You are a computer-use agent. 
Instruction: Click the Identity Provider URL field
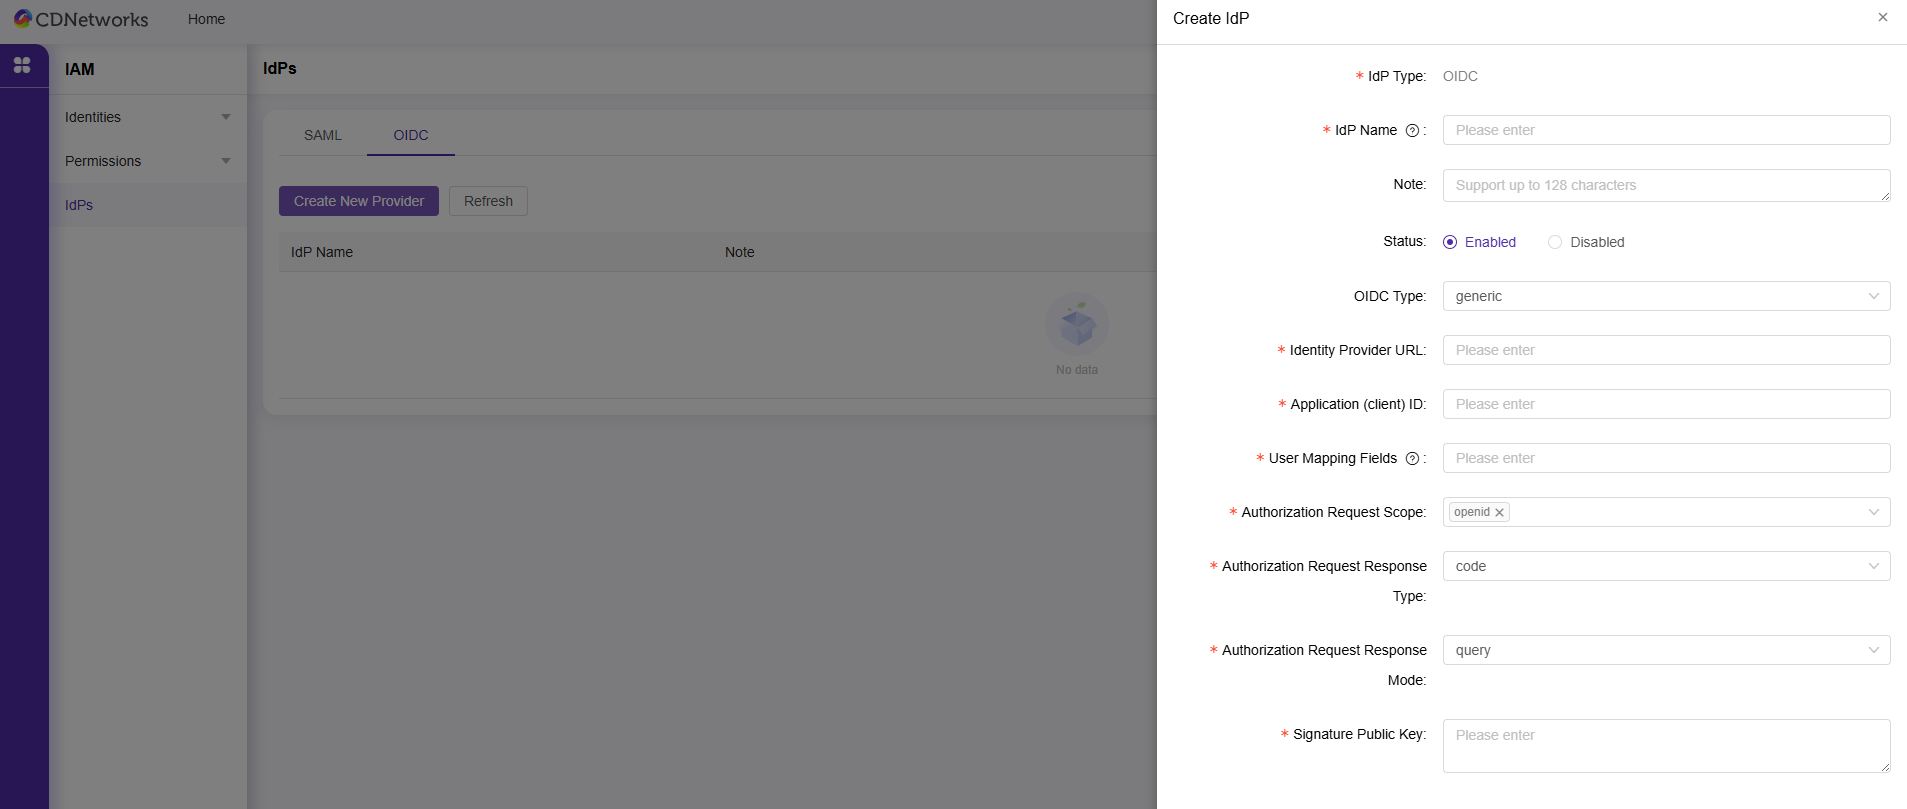coord(1665,350)
